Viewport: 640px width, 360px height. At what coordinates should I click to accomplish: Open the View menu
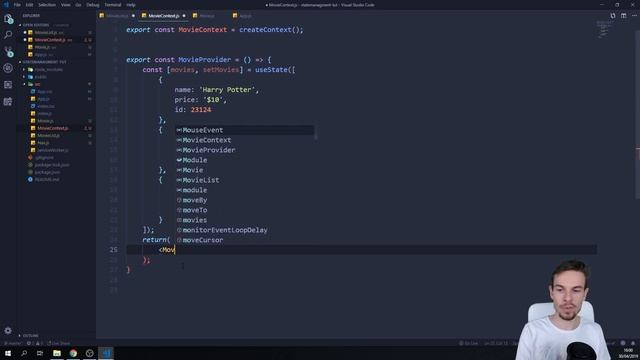pos(65,5)
